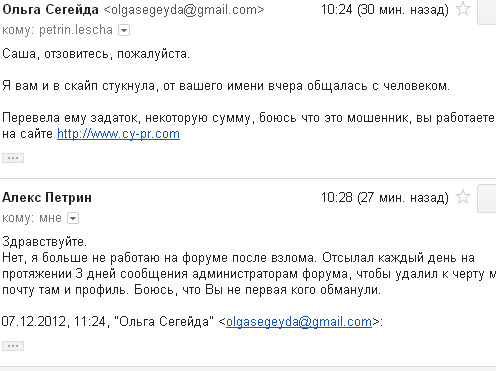Click reply button beside second message star
This screenshot has width=496, height=371.
[487, 199]
